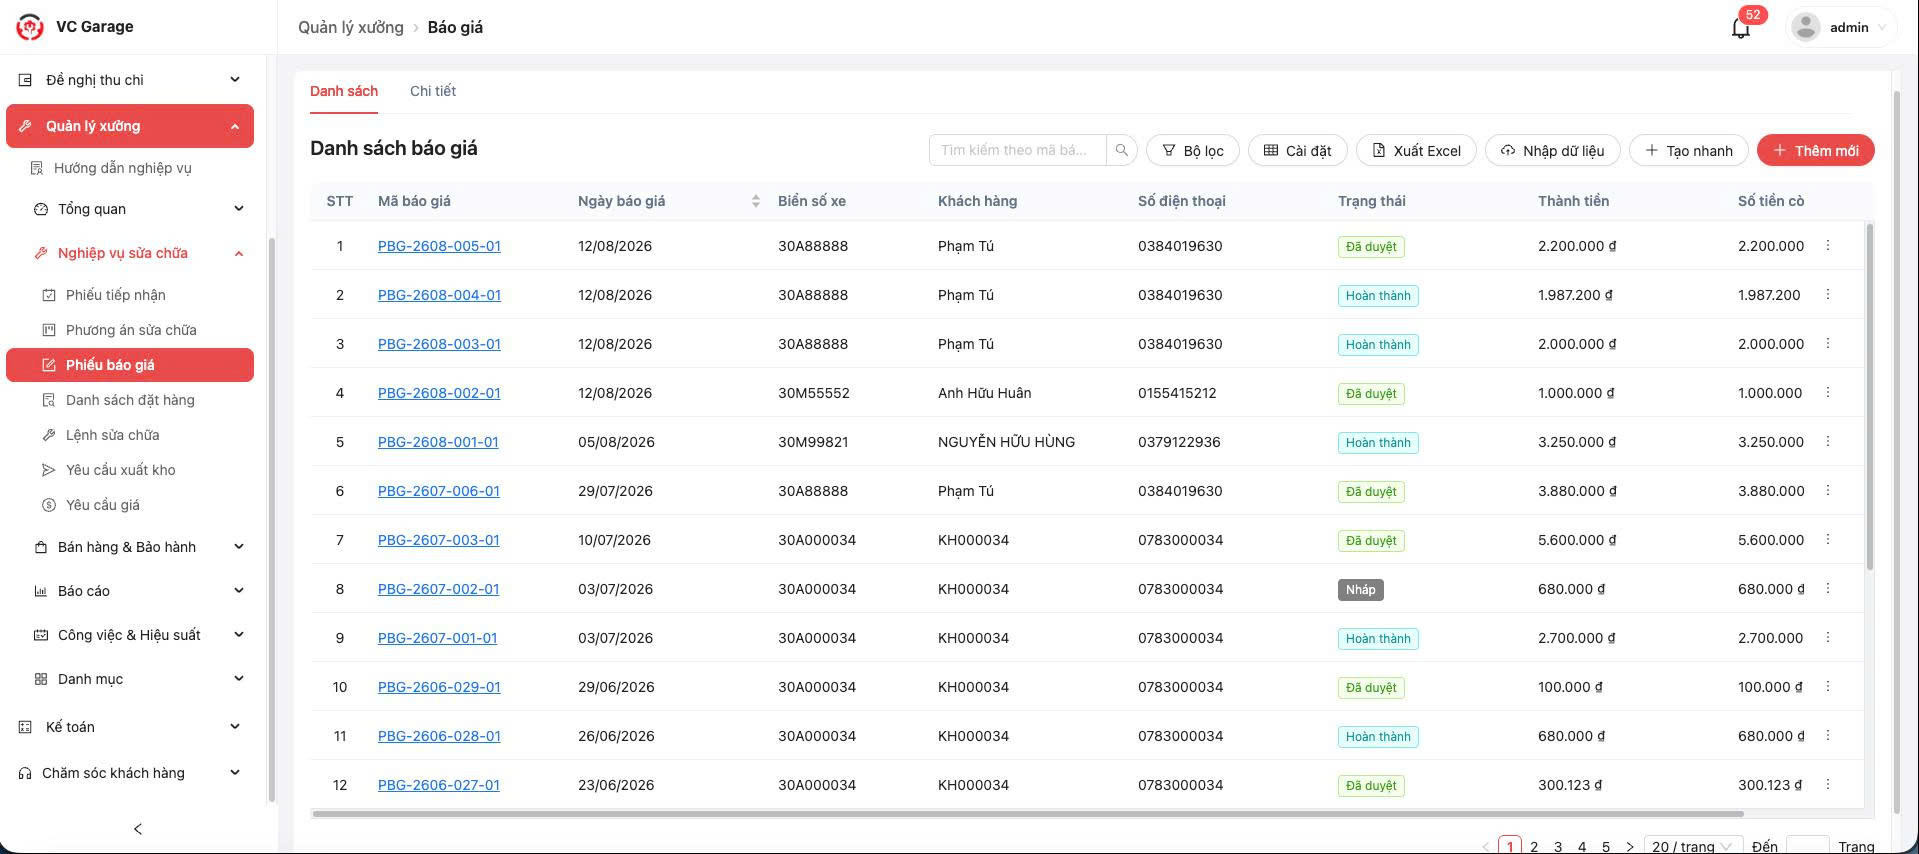Open row actions for PBG-2607-003-01

click(x=1828, y=539)
